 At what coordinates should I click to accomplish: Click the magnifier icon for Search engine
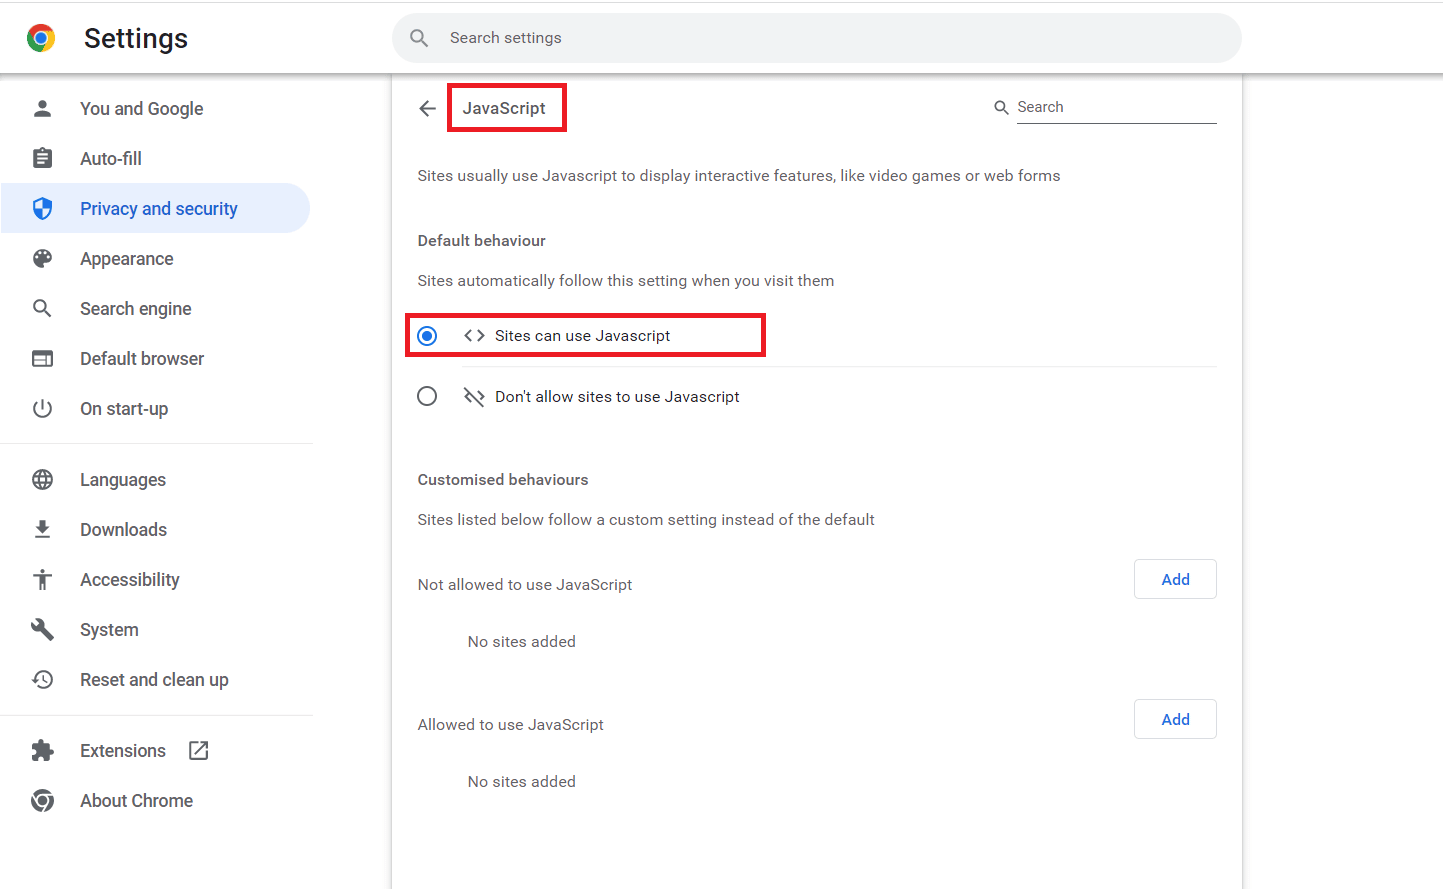click(42, 308)
